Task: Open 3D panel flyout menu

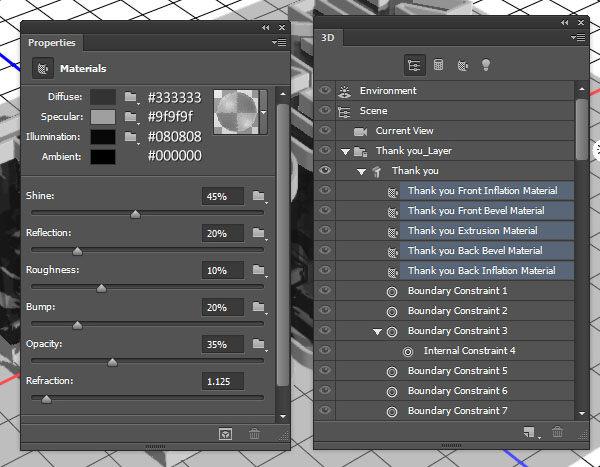Action: tap(578, 38)
